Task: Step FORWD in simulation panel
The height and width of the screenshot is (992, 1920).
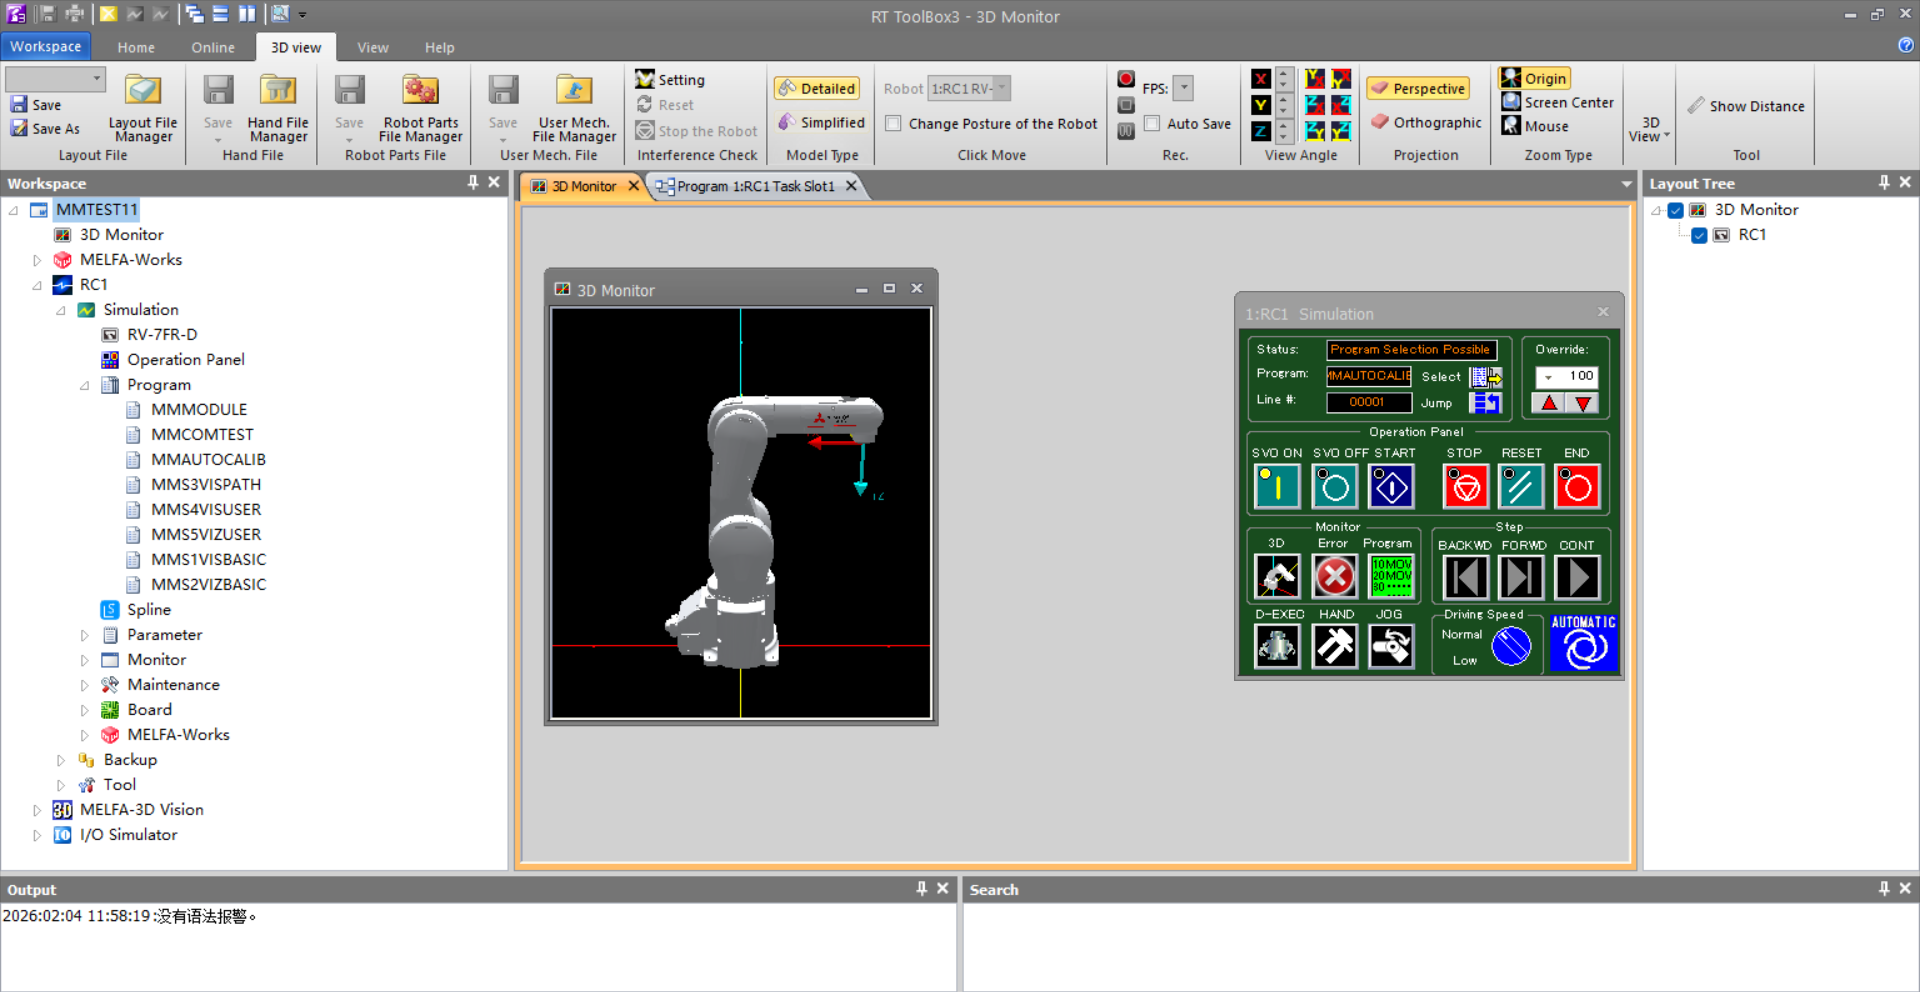Action: coord(1521,577)
